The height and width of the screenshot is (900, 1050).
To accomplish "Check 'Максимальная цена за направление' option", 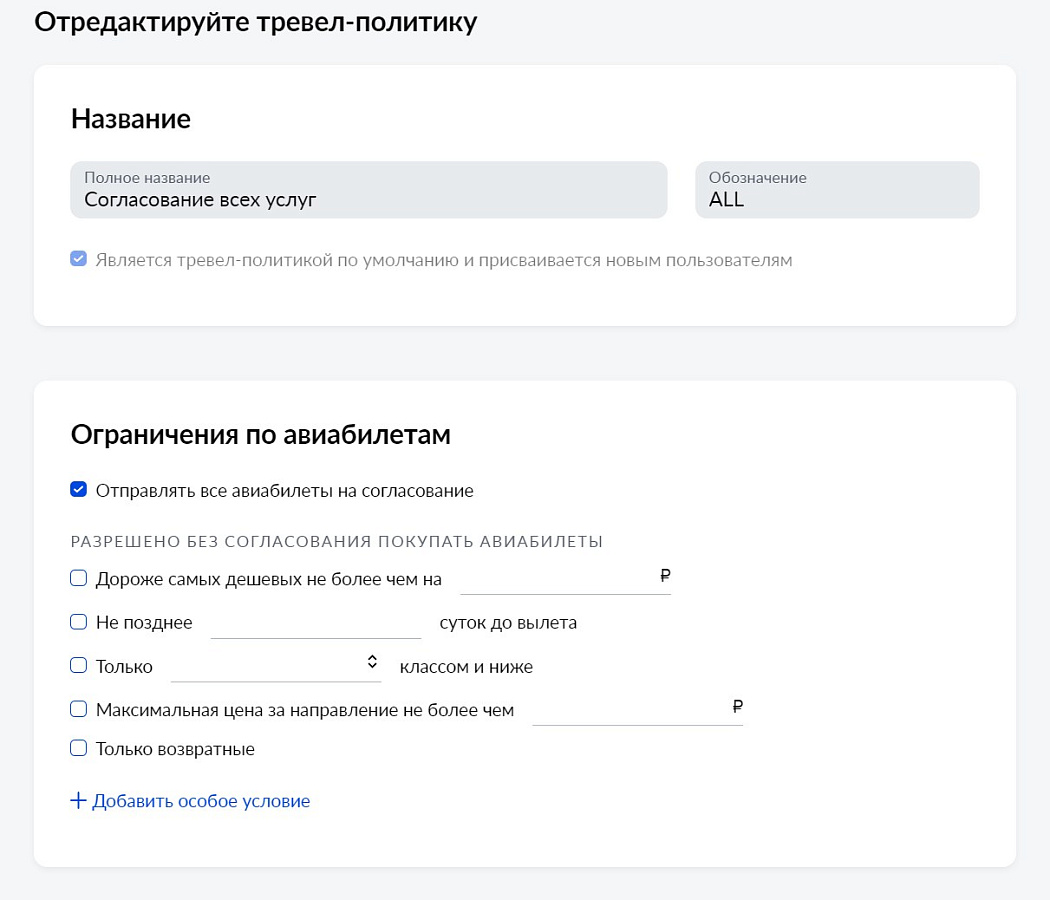I will [78, 709].
